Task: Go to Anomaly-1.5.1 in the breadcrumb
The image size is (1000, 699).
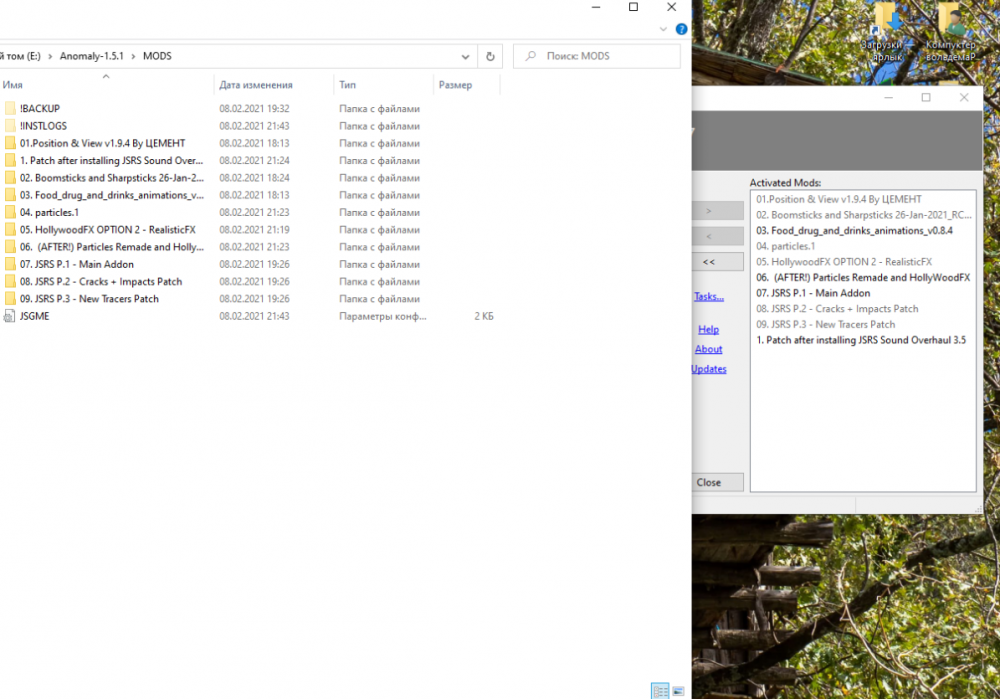Action: point(92,56)
